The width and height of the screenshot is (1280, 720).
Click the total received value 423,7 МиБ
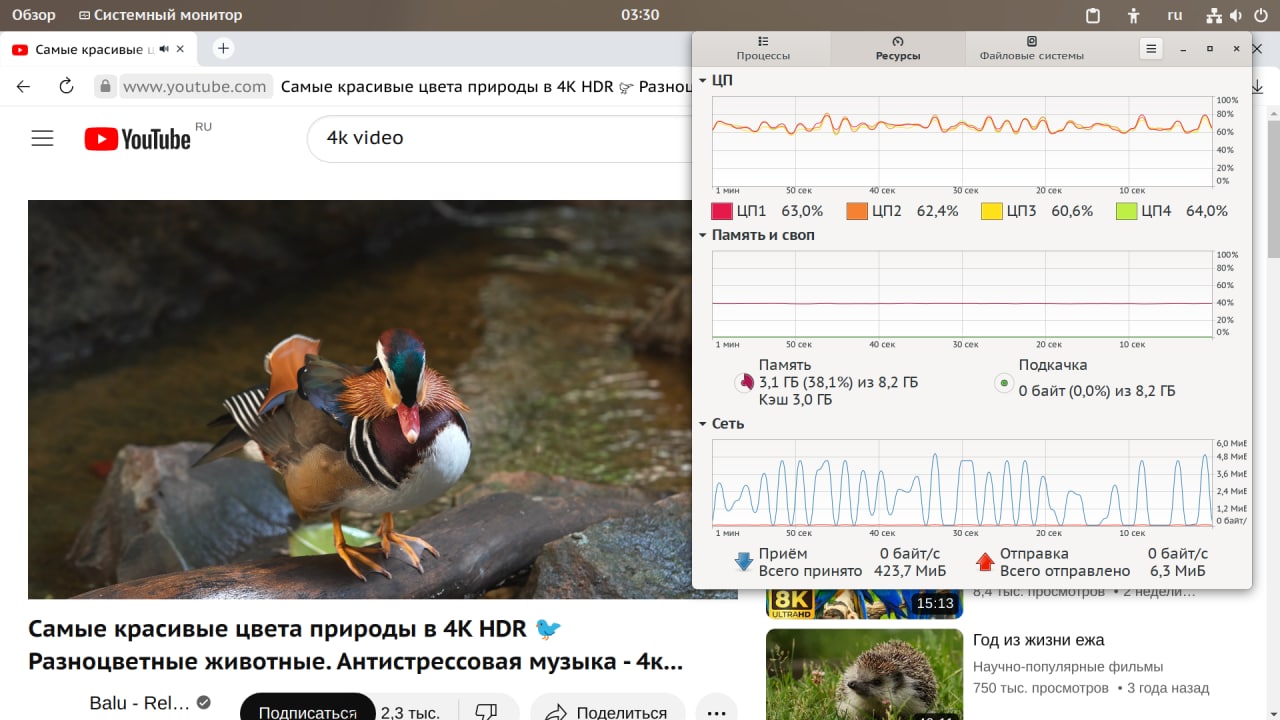click(x=908, y=571)
